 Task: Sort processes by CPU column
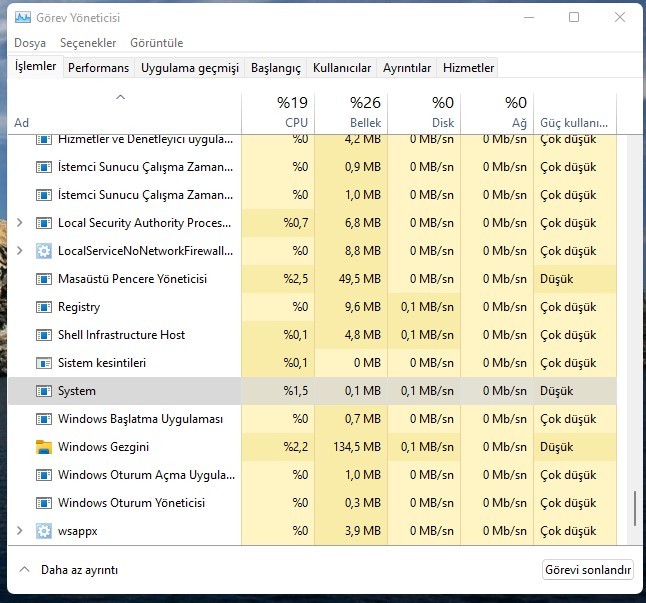click(x=278, y=113)
